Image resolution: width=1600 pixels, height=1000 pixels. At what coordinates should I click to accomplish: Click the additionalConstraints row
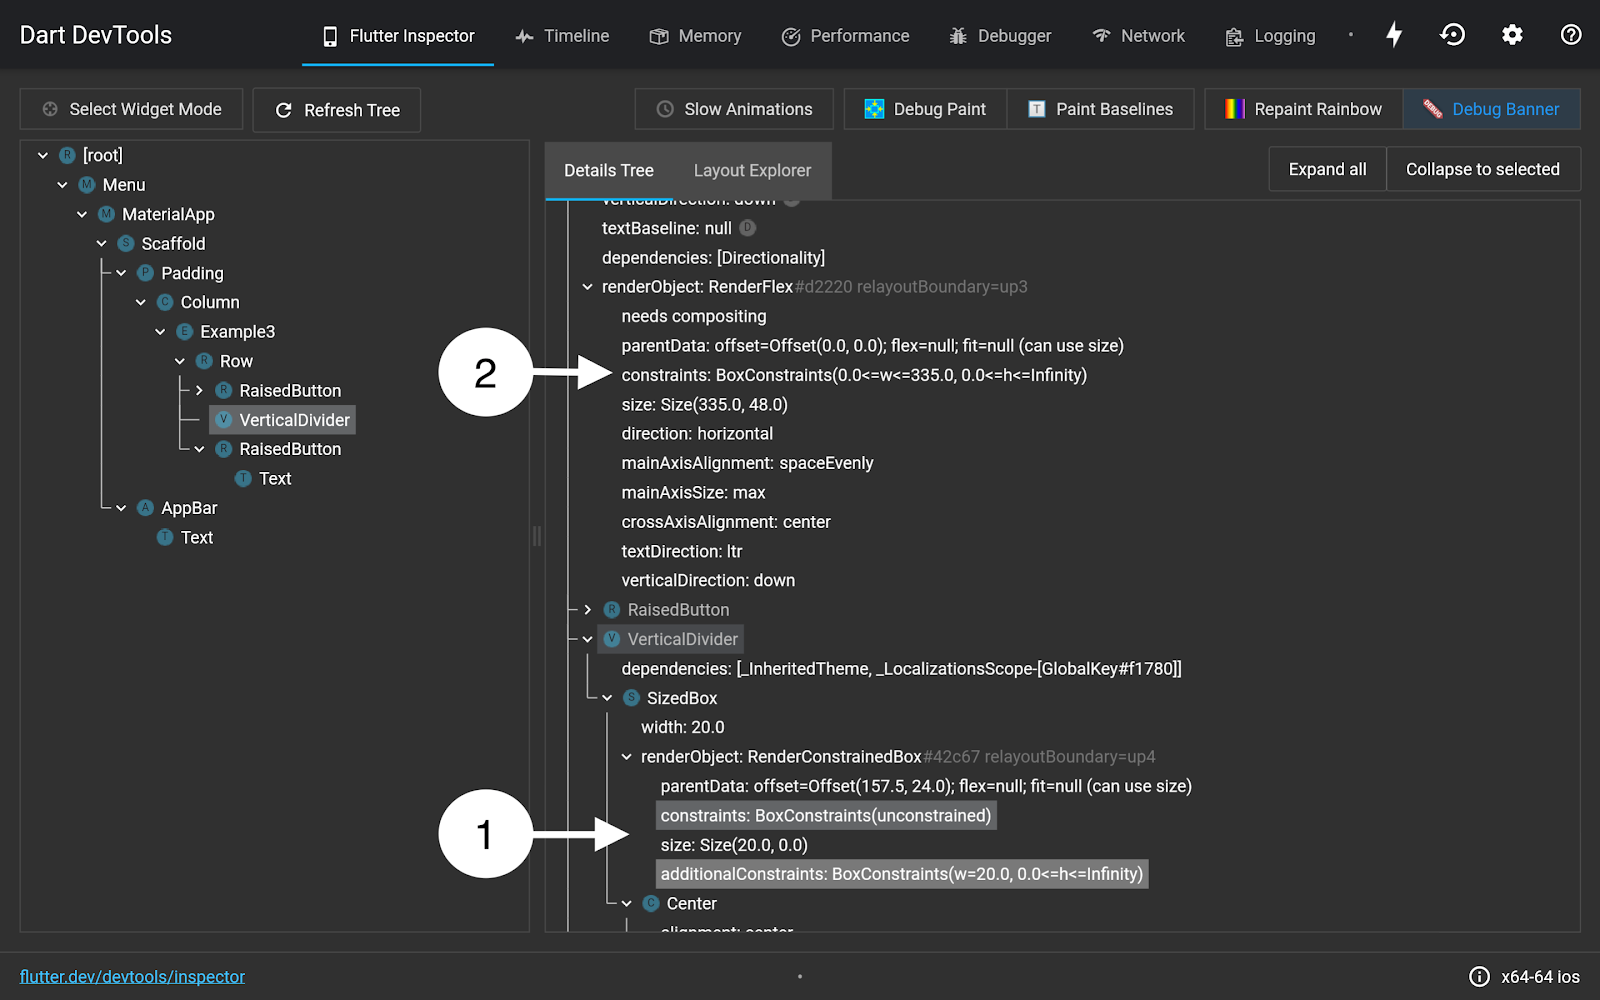(x=902, y=874)
